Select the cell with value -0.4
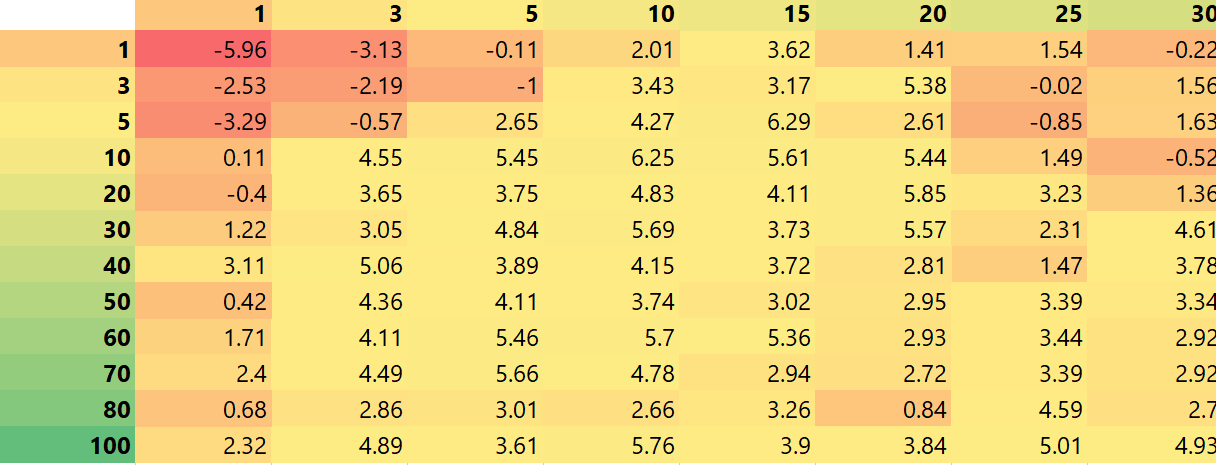1216x465 pixels. coord(203,193)
